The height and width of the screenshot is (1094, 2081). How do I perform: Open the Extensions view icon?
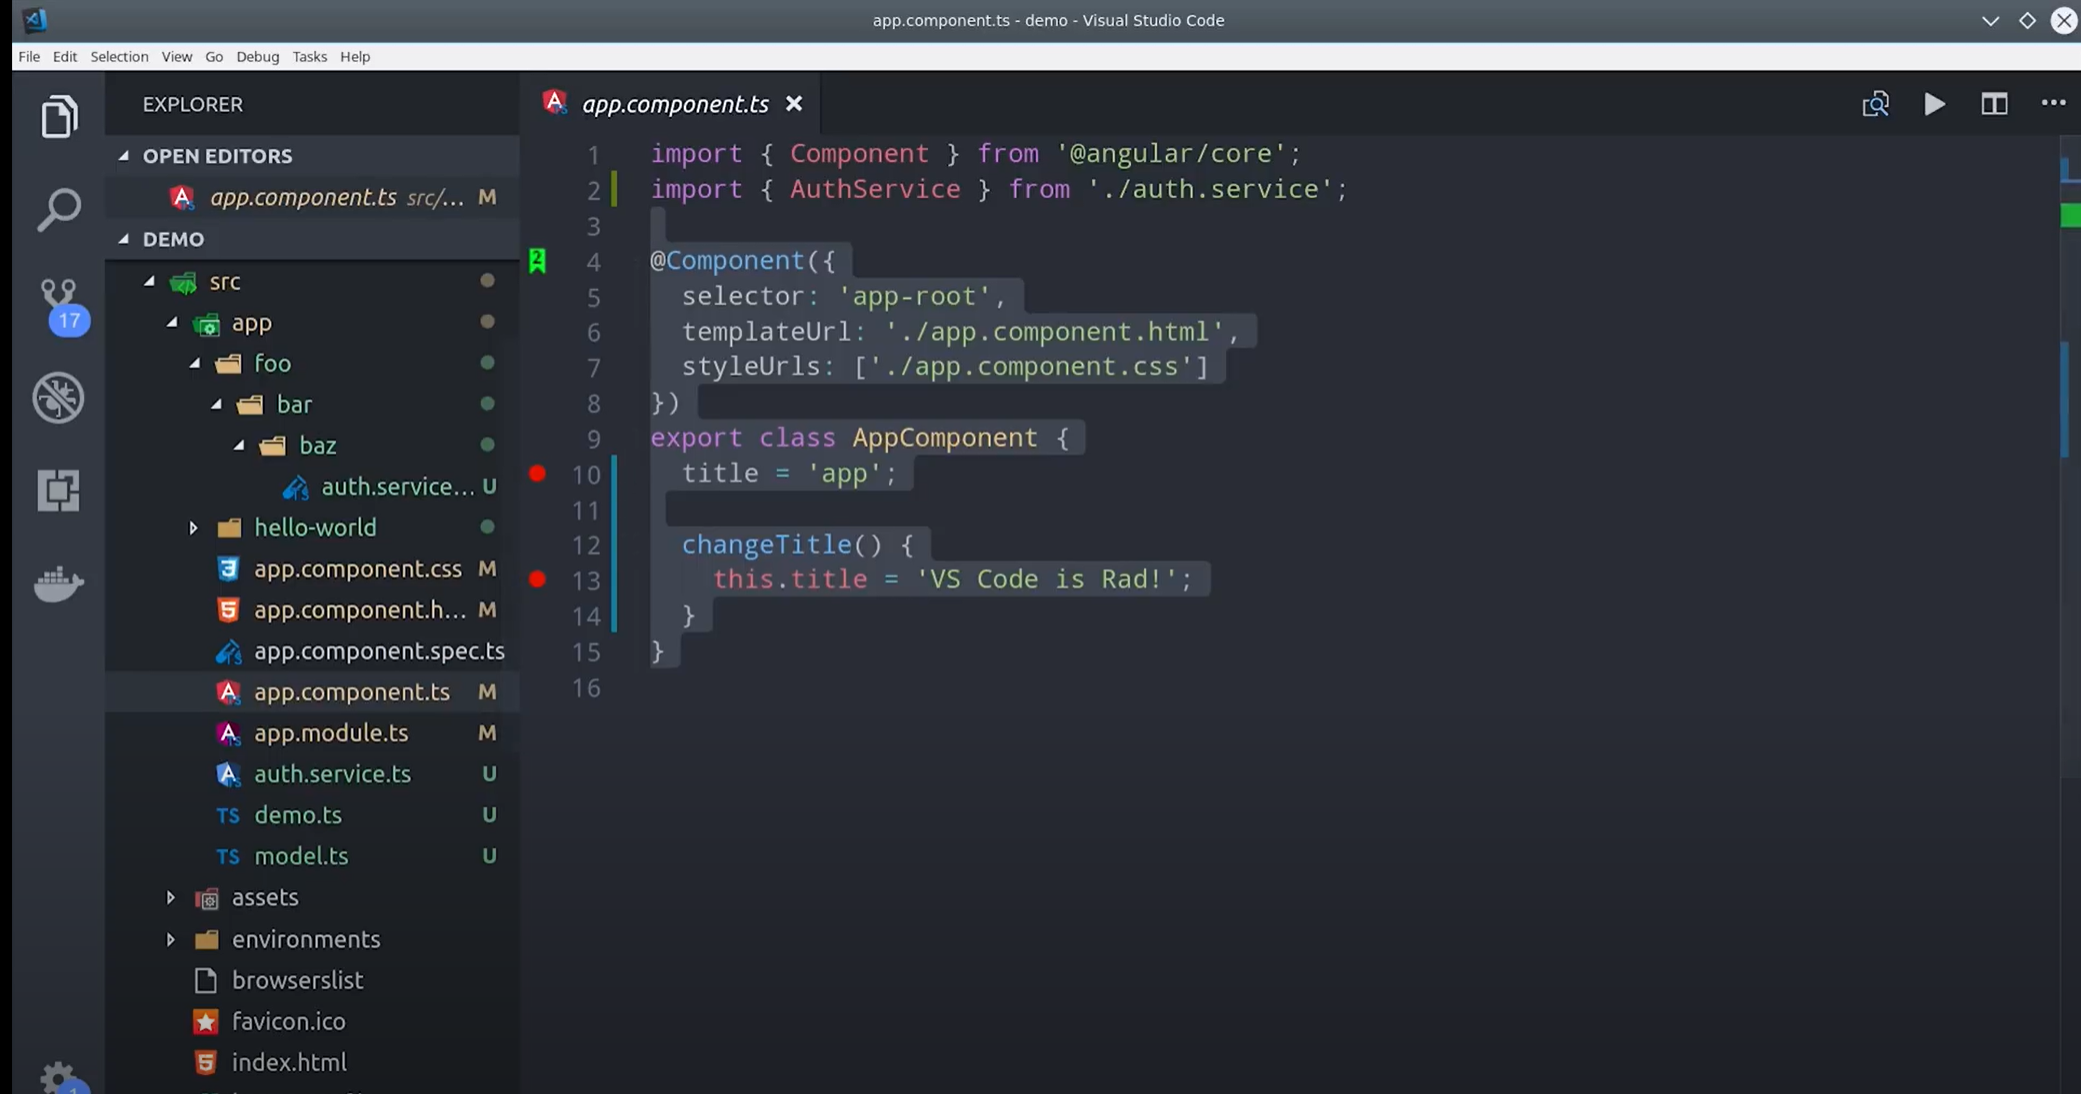click(59, 490)
